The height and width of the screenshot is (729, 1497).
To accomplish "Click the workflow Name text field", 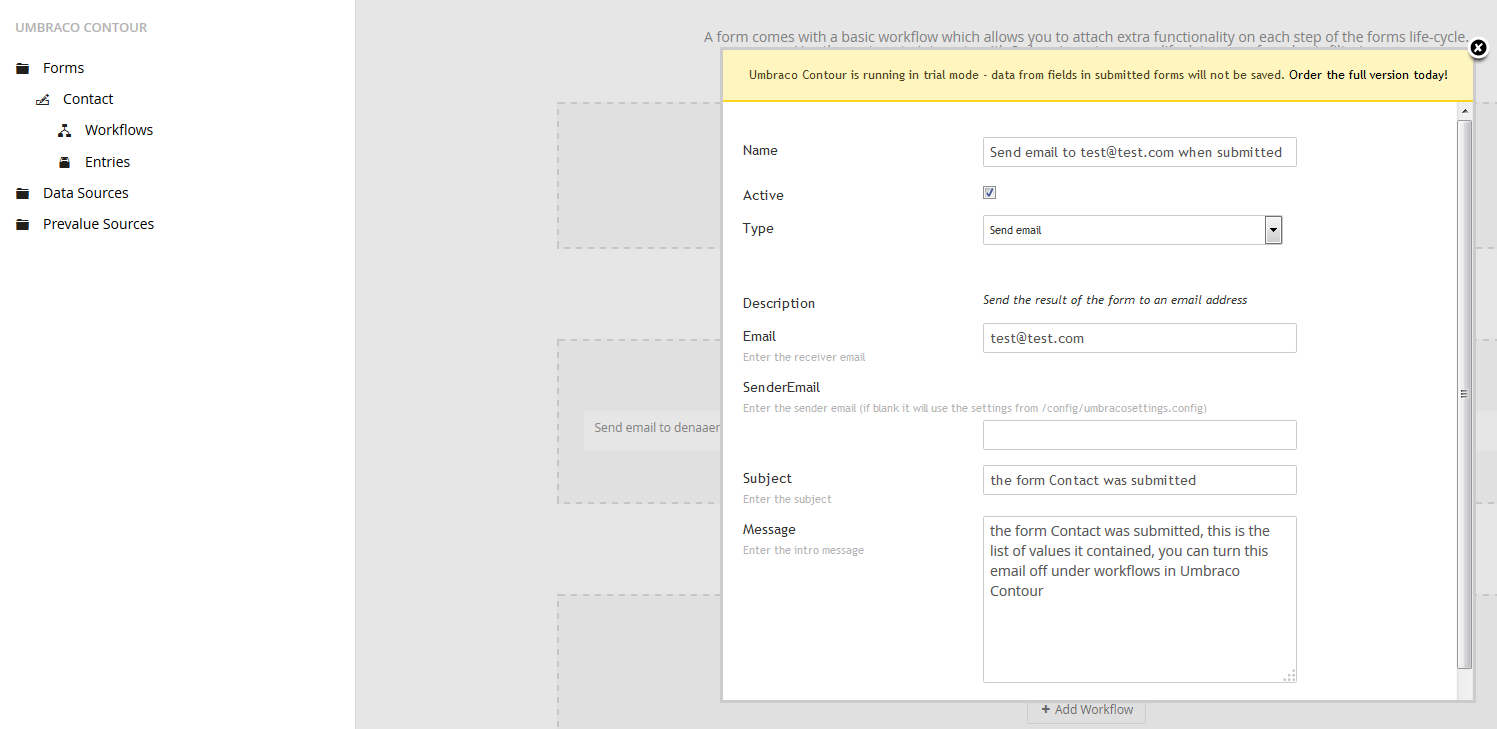I will click(1139, 153).
